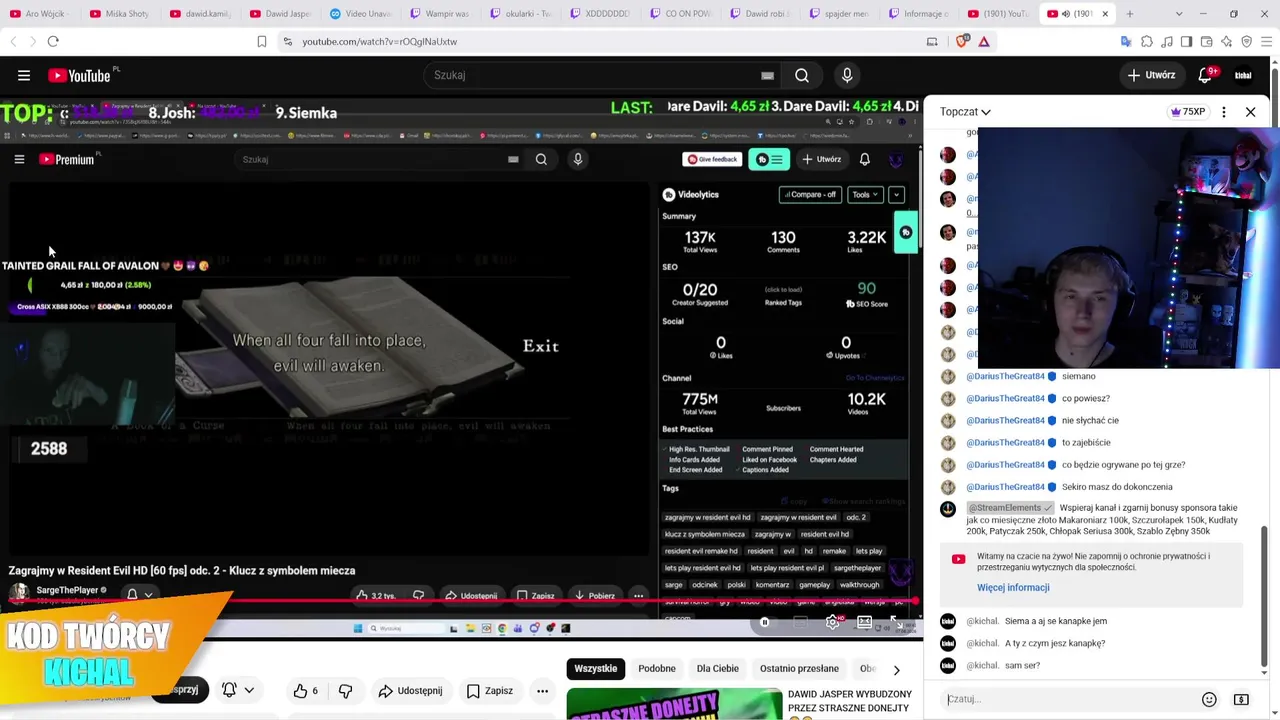Click @DariusTheGreat84 on the 'siemano' message
The height and width of the screenshot is (720, 1280).
pyautogui.click(x=1005, y=377)
